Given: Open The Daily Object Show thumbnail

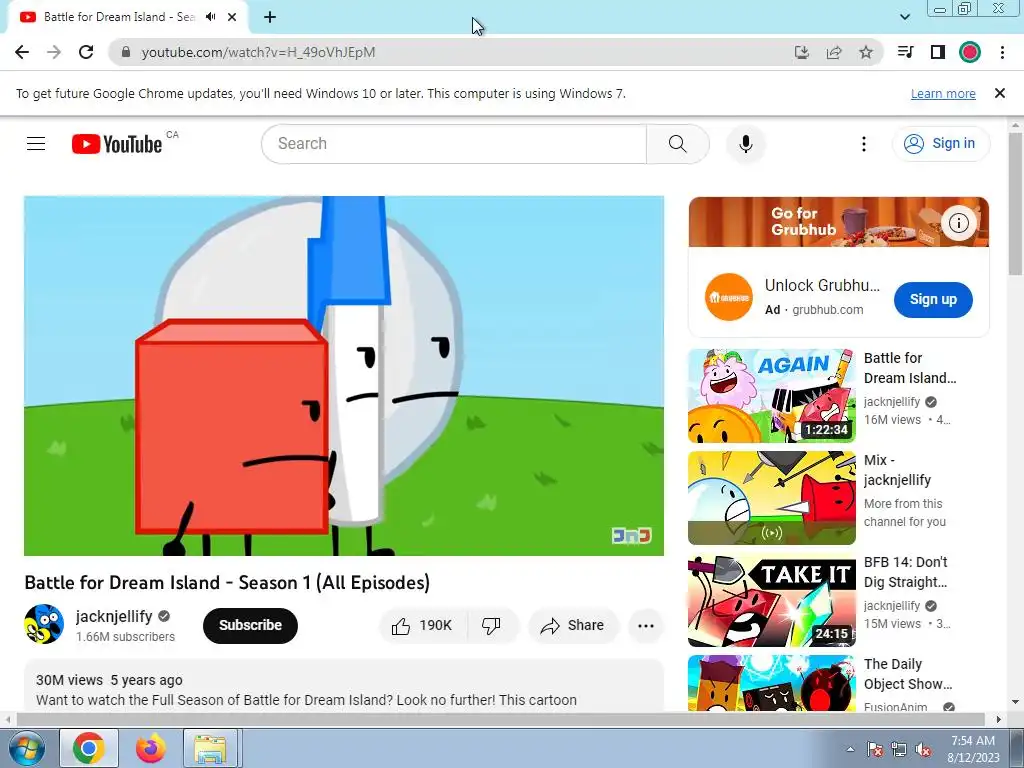Looking at the screenshot, I should 771,683.
